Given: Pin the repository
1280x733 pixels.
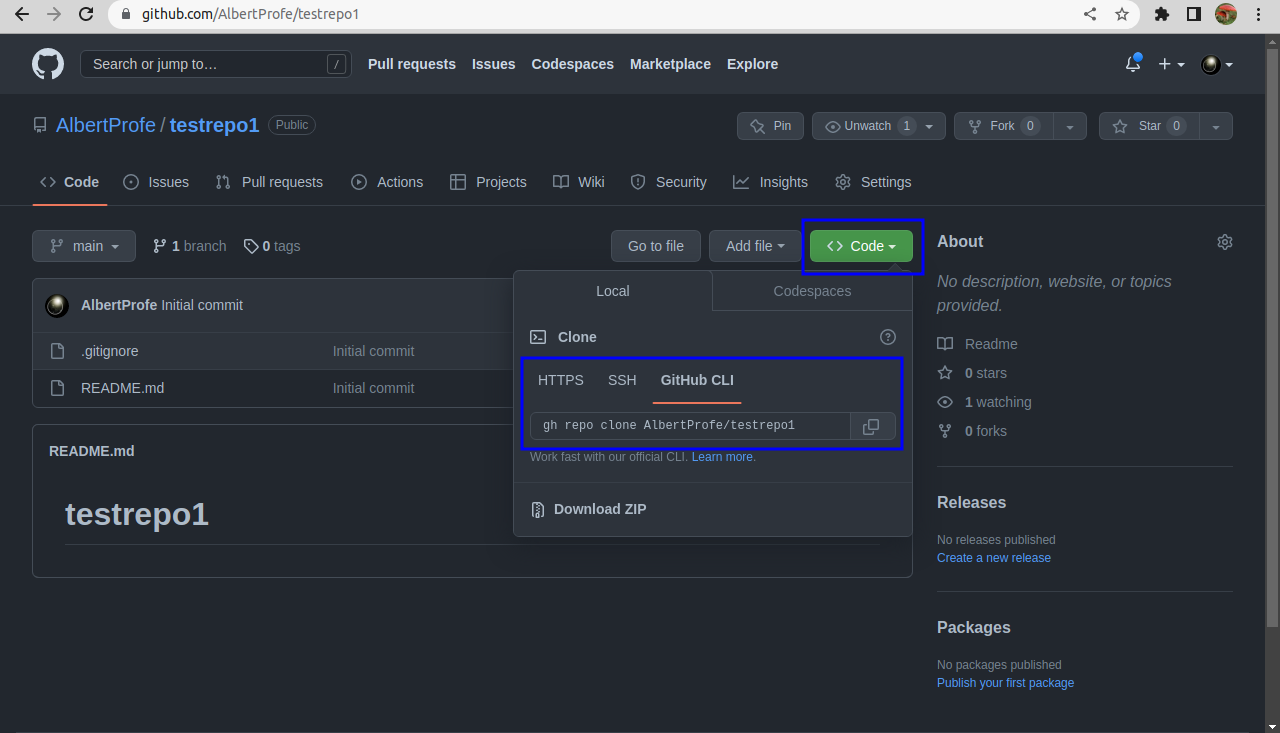Looking at the screenshot, I should coord(770,126).
